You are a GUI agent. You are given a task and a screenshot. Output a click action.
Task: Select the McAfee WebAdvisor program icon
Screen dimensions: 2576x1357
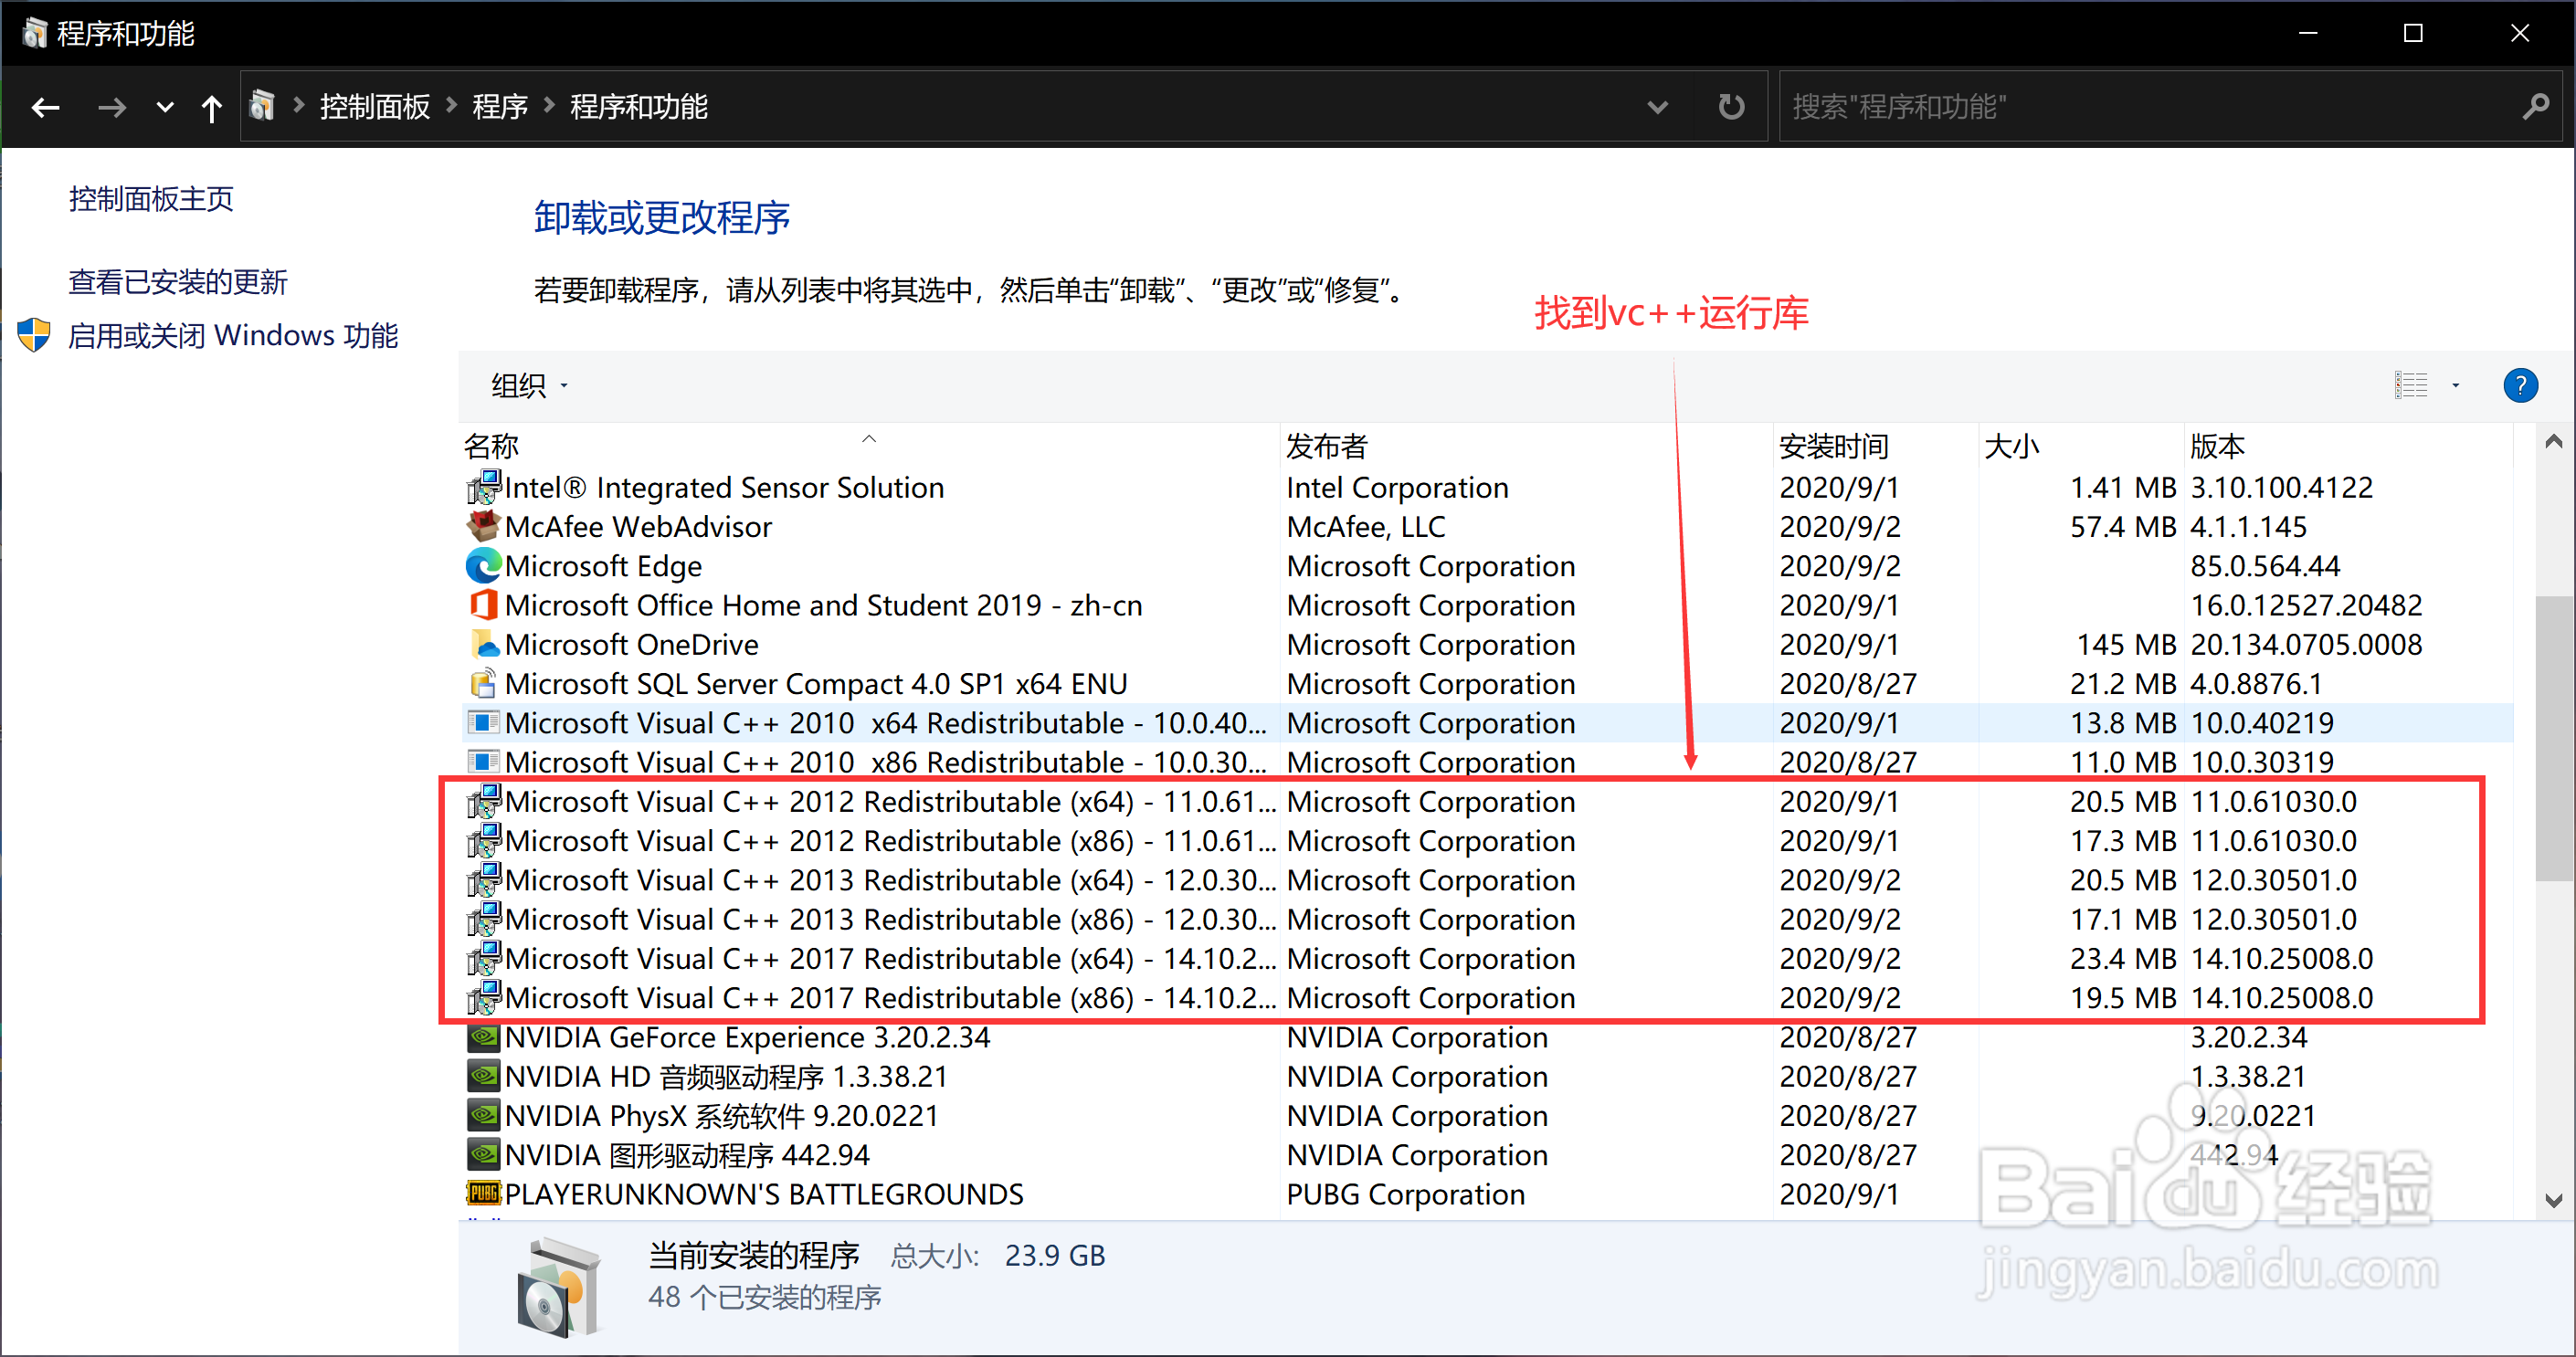[483, 526]
